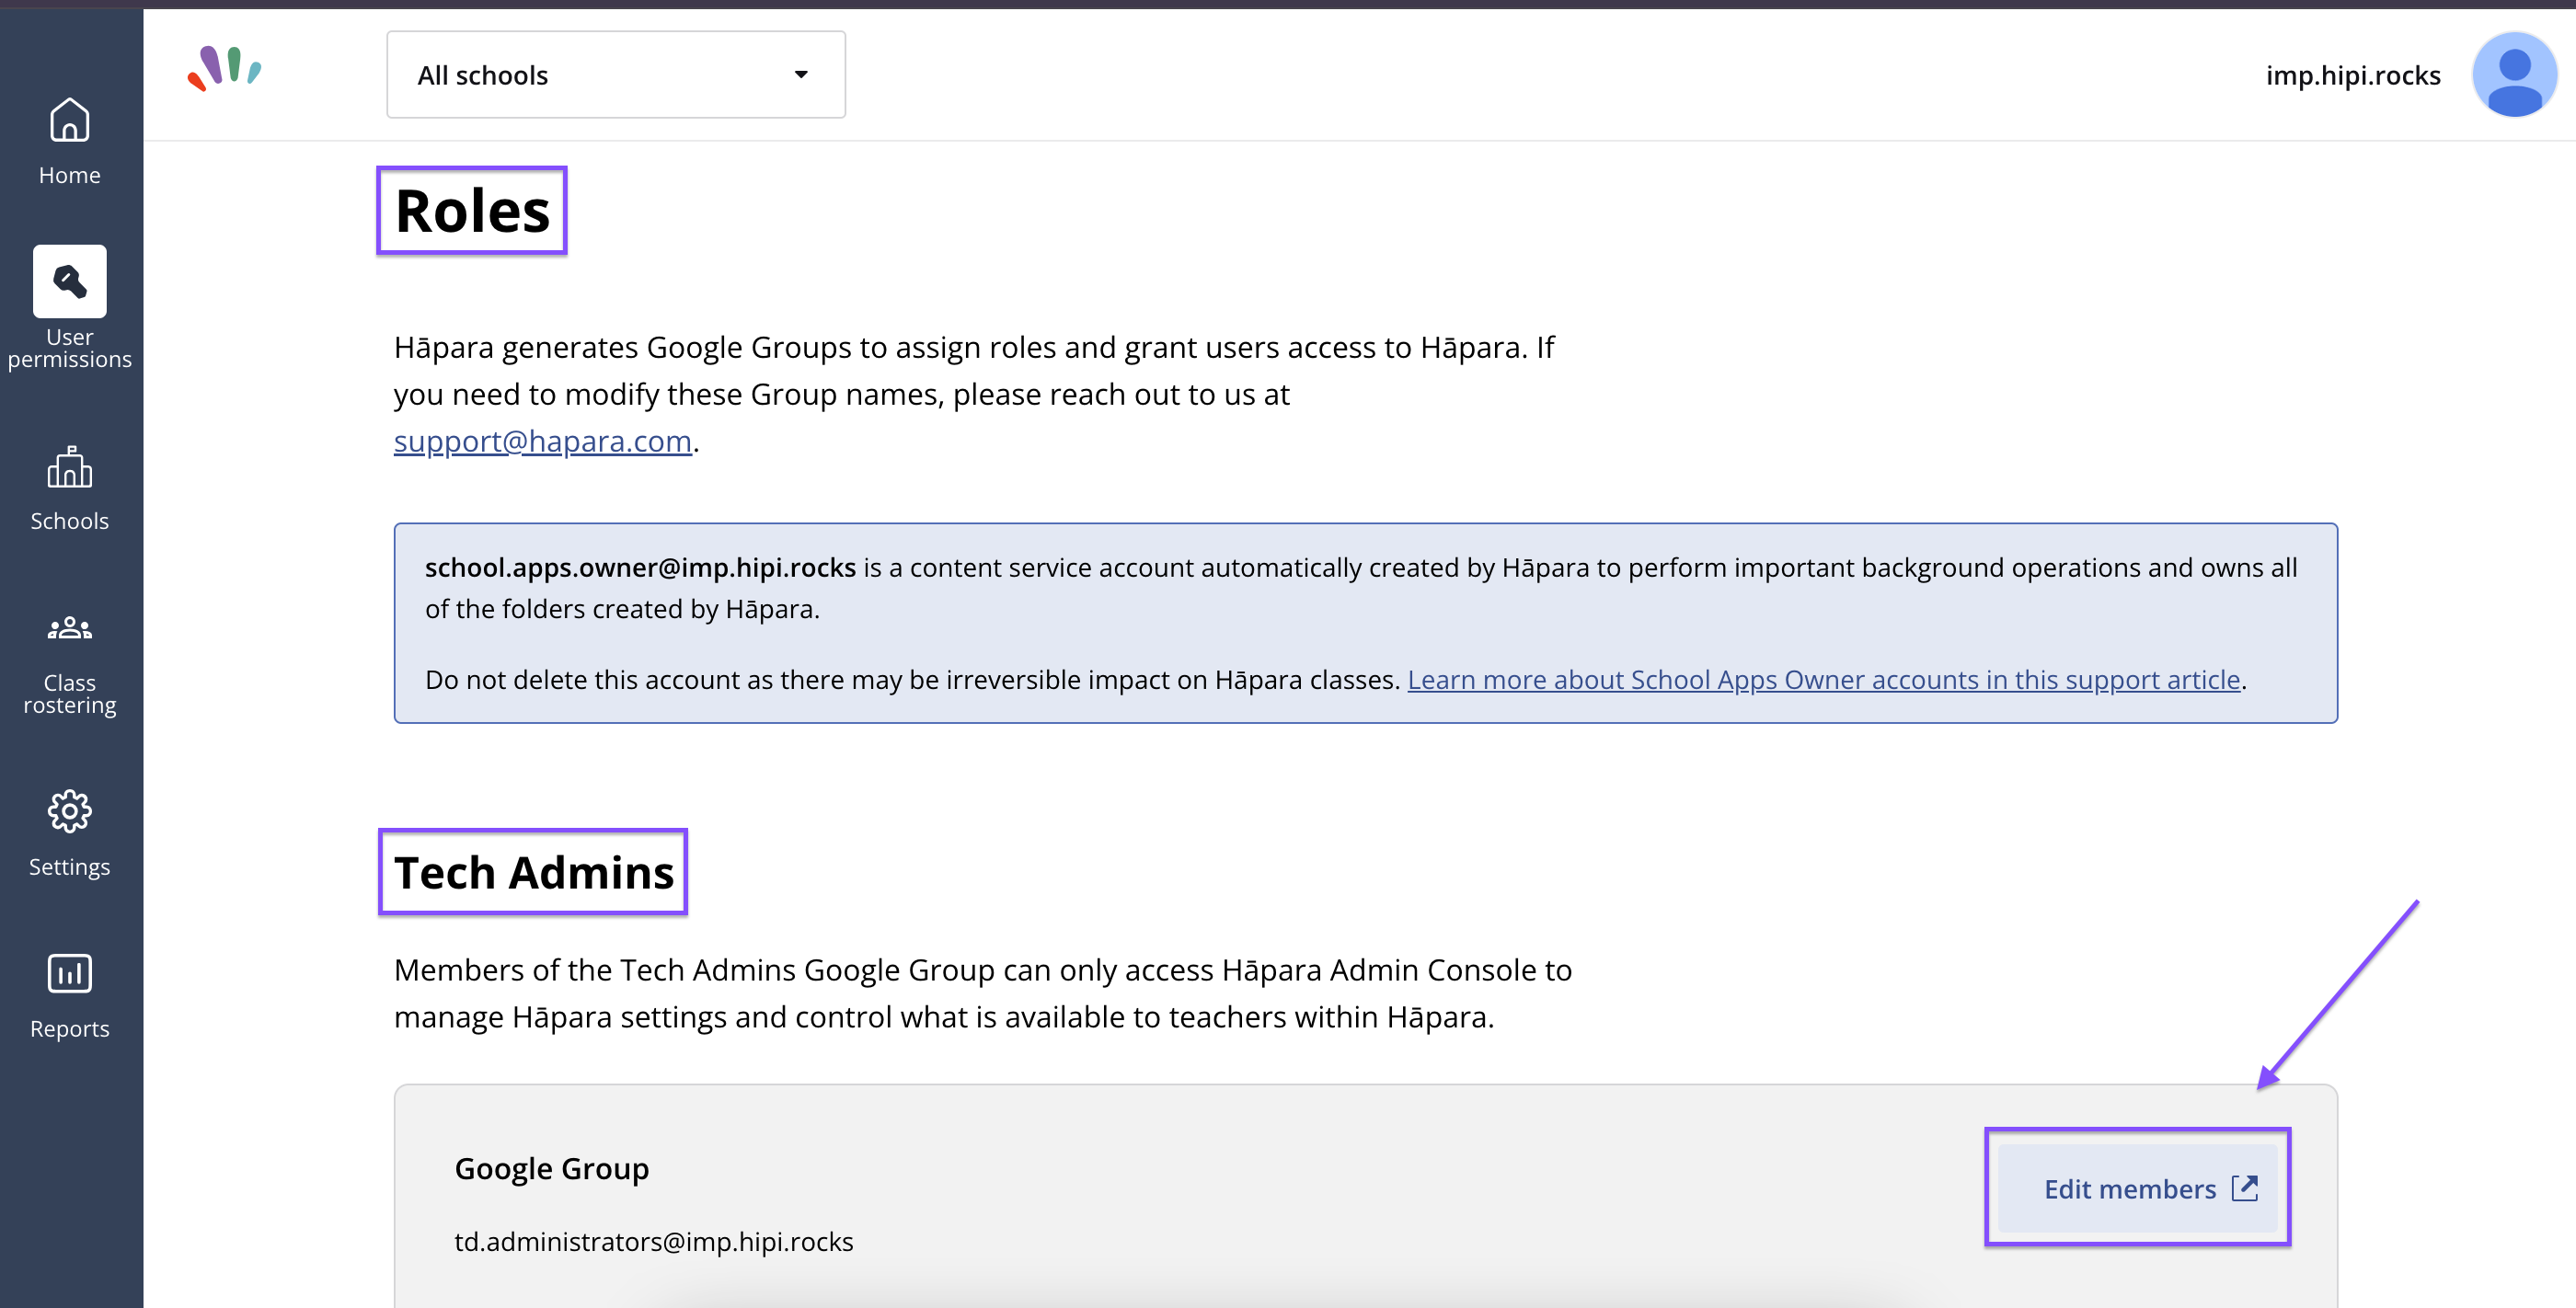Click imp.hipi.rocks domain name
The height and width of the screenshot is (1308, 2576).
[2352, 75]
